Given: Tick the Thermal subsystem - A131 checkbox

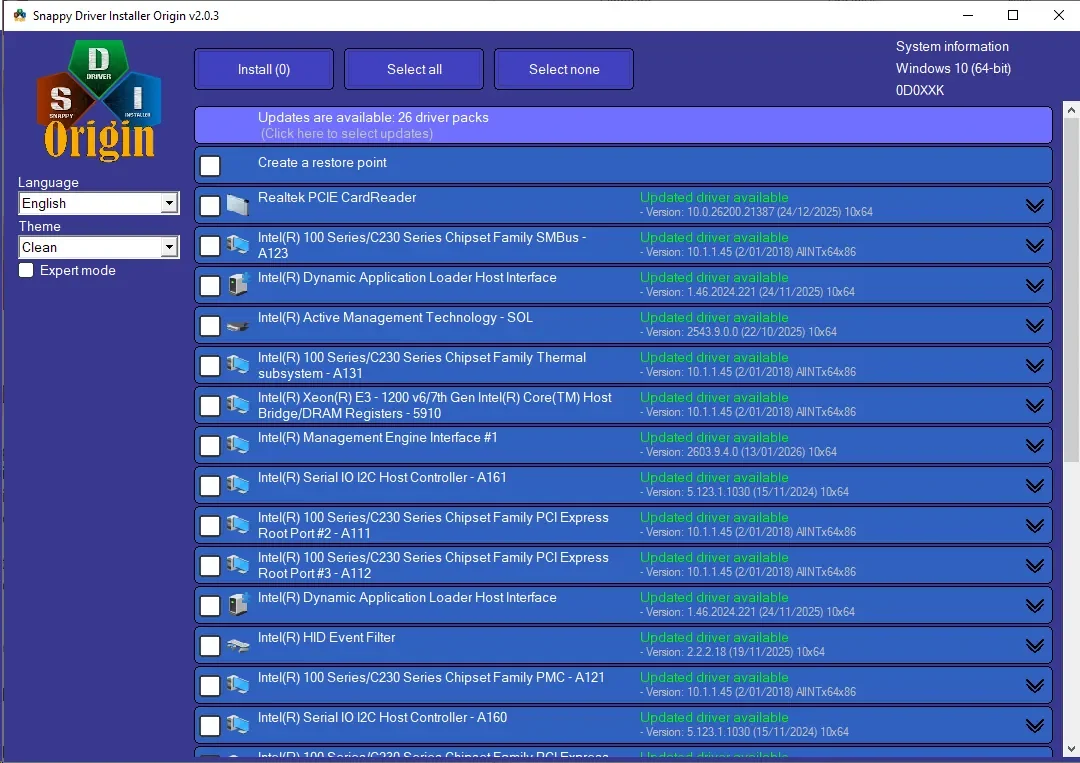Looking at the screenshot, I should pos(210,365).
